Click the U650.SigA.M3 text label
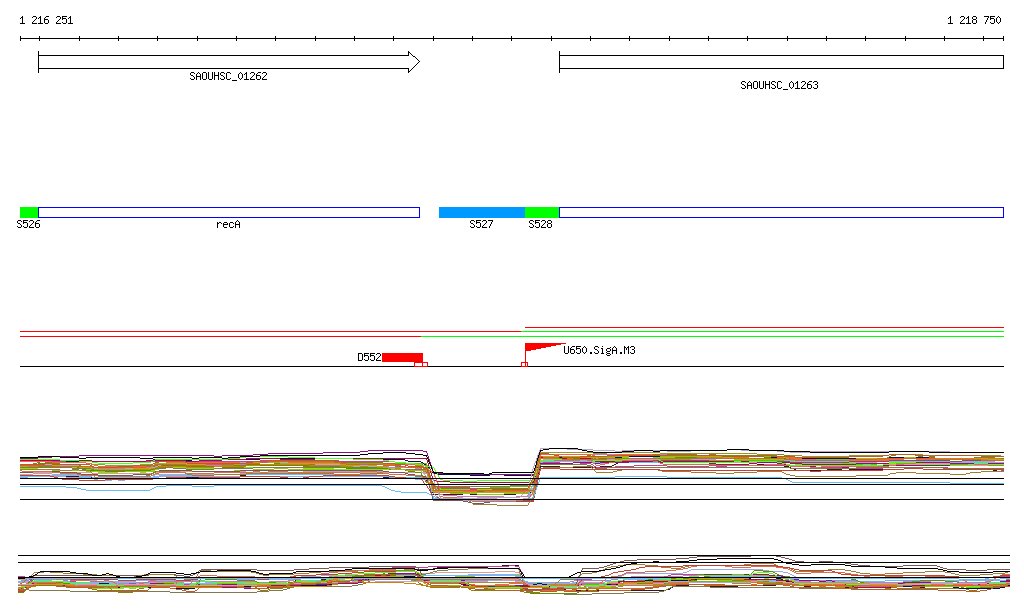The height and width of the screenshot is (611, 1024). coord(600,350)
